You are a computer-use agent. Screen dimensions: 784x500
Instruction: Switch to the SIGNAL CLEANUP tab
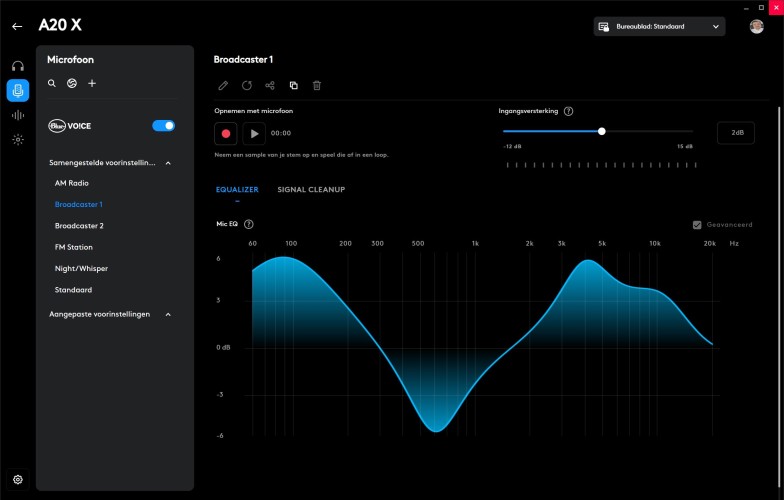coord(311,189)
